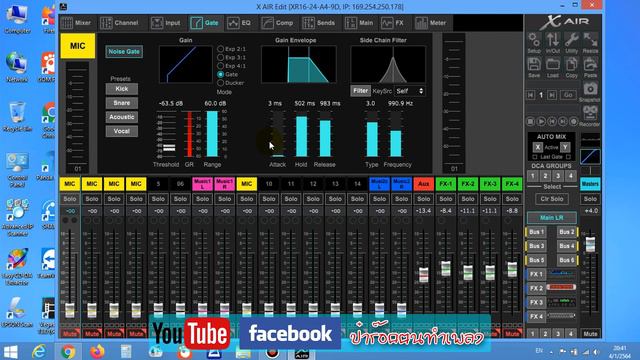Select Bus 4 sends layer
Viewport: 640px width, 360px height.
[567, 246]
